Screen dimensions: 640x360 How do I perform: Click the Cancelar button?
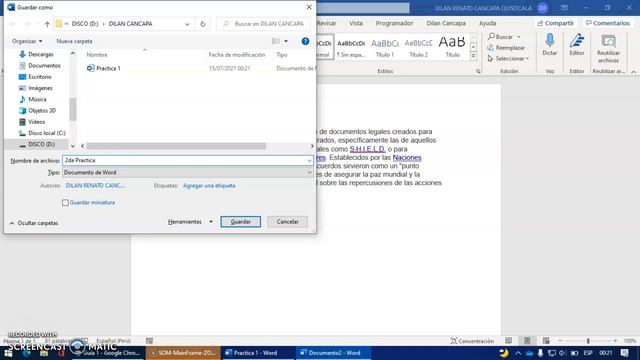(287, 222)
